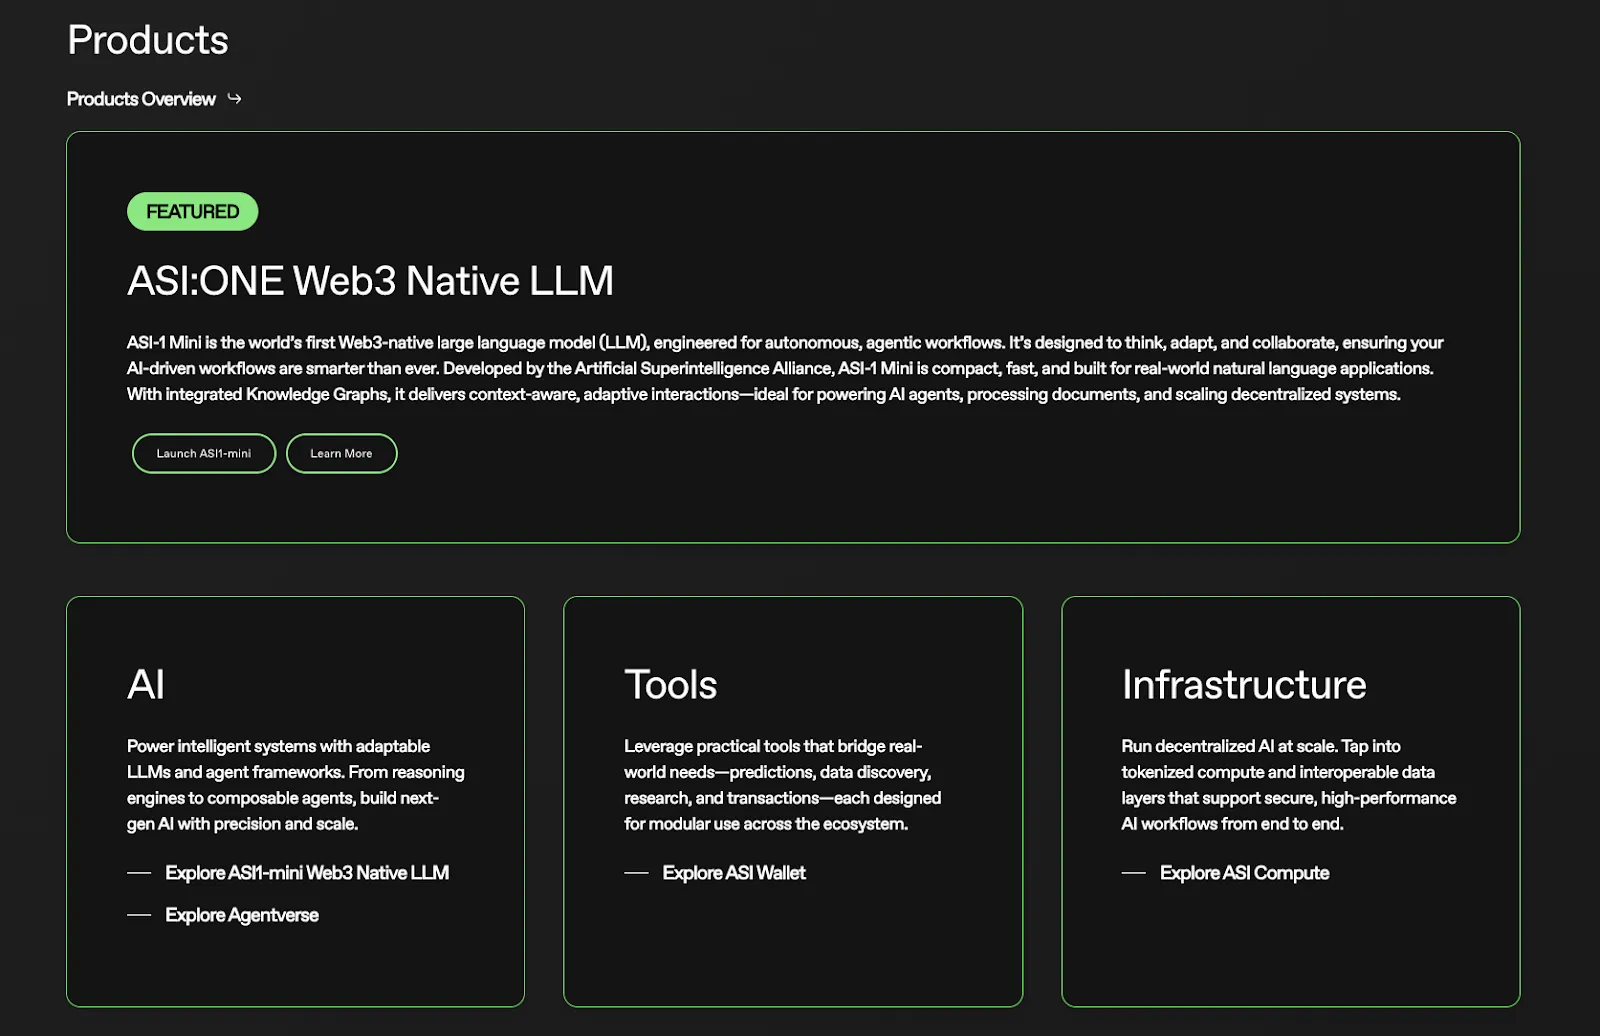Click the dash icon before Explore Agentverse
The height and width of the screenshot is (1036, 1600).
139,915
